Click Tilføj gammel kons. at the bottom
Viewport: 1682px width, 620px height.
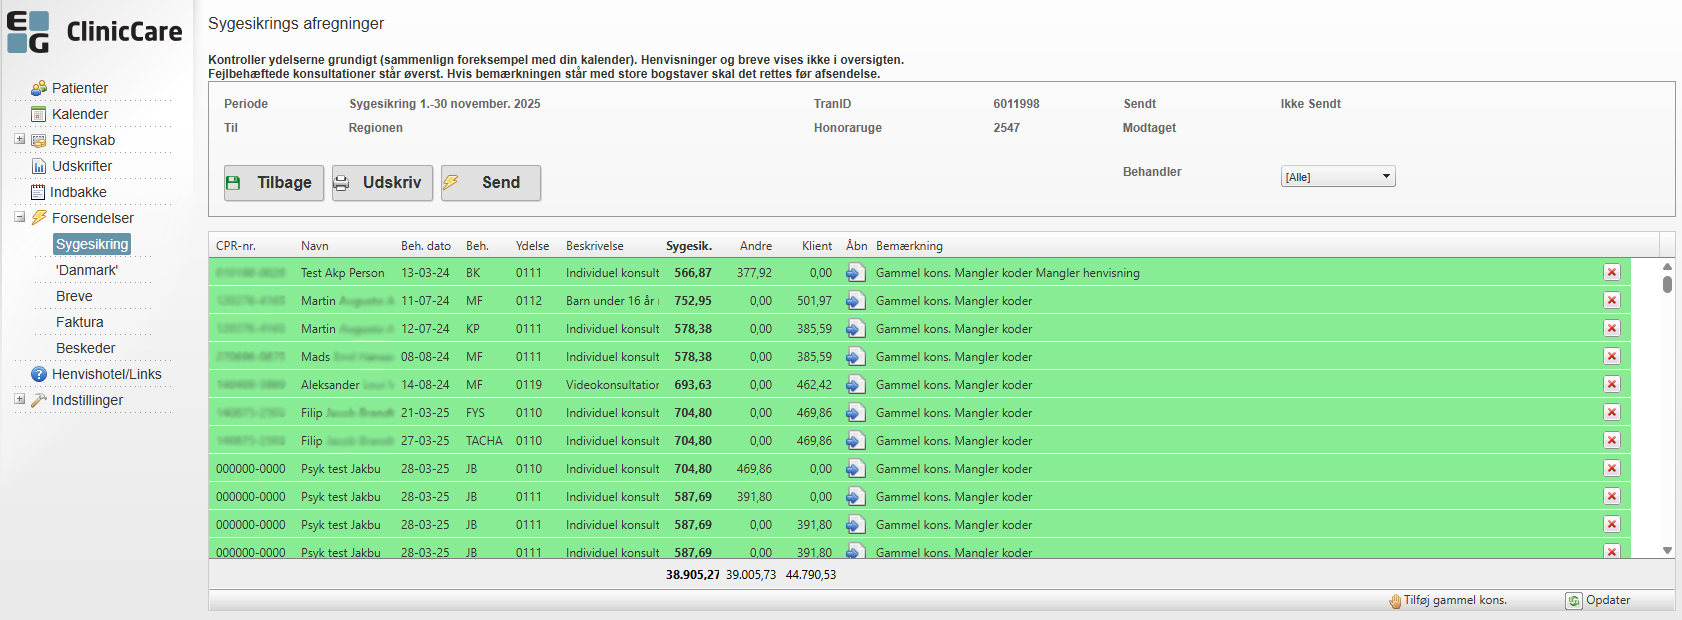tap(1447, 600)
